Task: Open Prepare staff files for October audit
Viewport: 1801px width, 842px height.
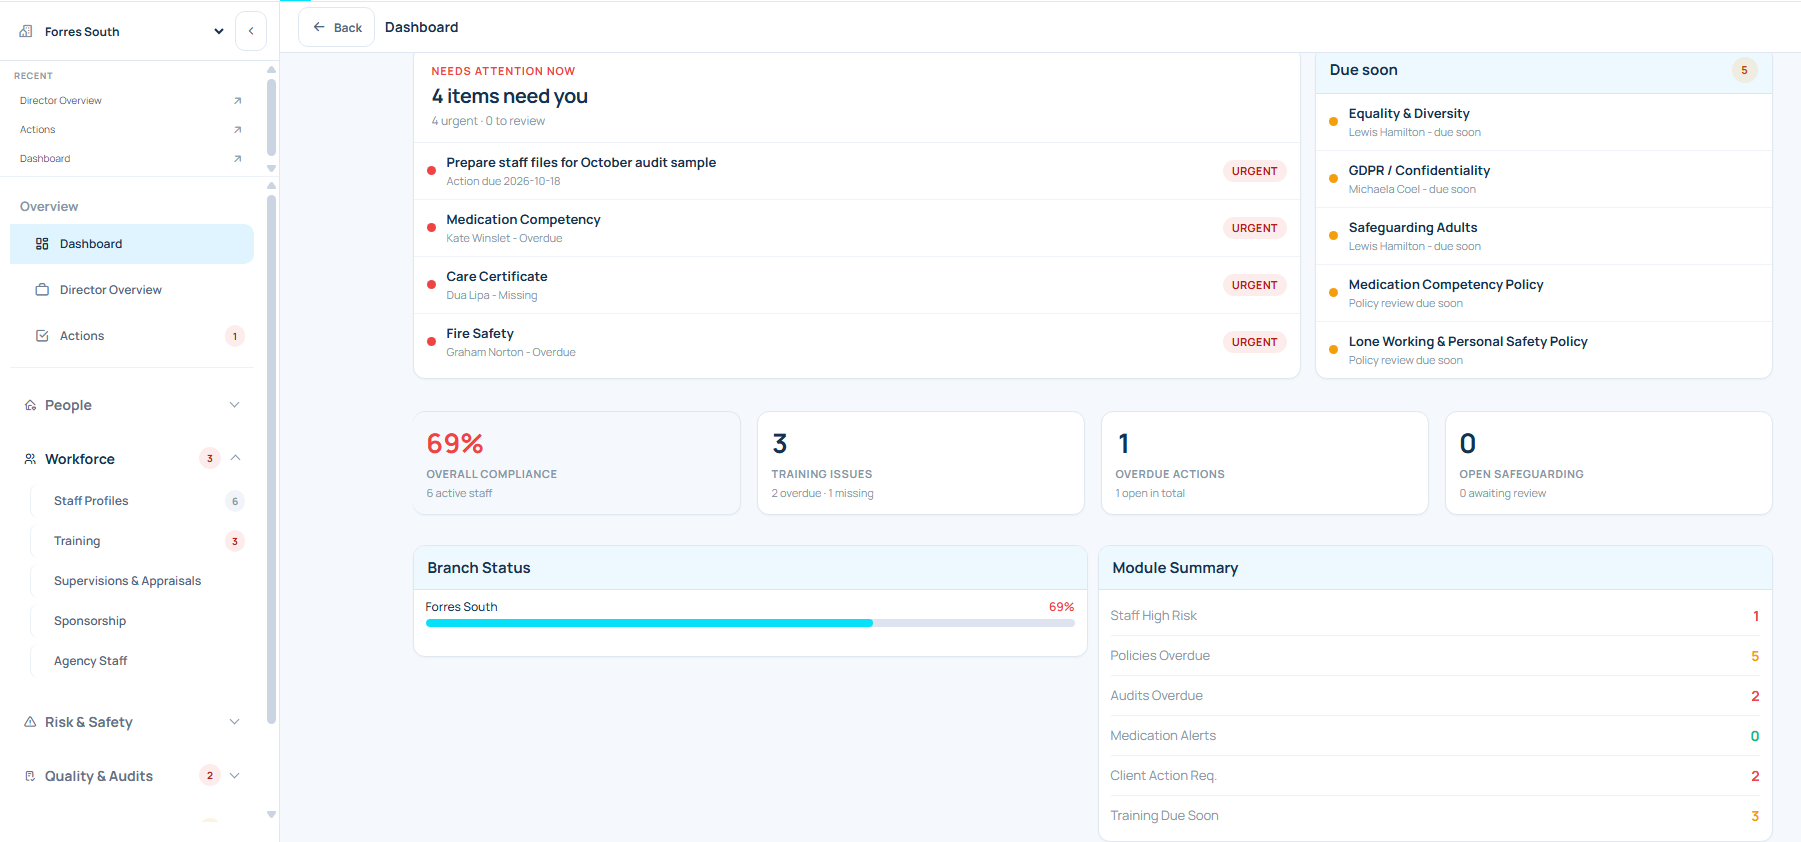Action: [856, 171]
